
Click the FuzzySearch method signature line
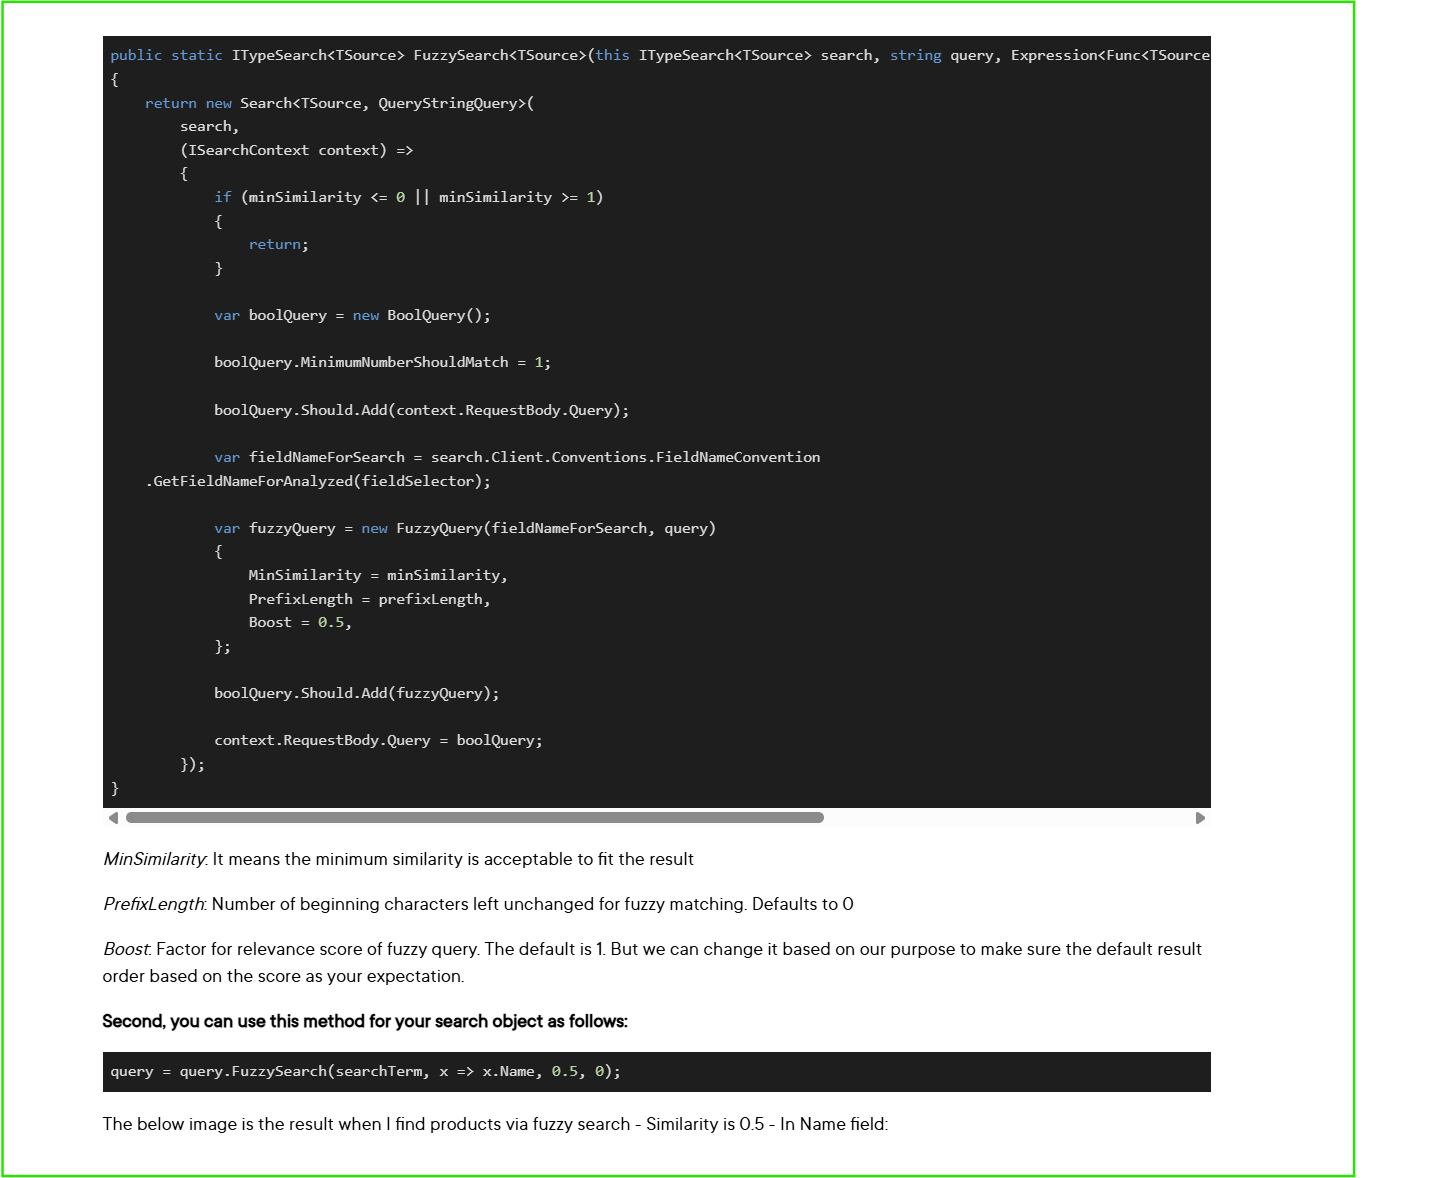click(659, 56)
